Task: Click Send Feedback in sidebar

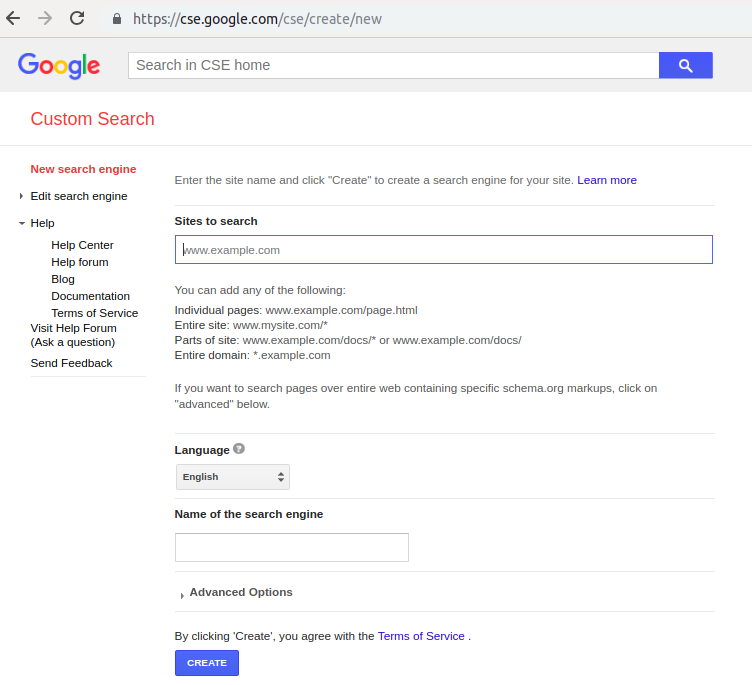Action: [x=71, y=363]
